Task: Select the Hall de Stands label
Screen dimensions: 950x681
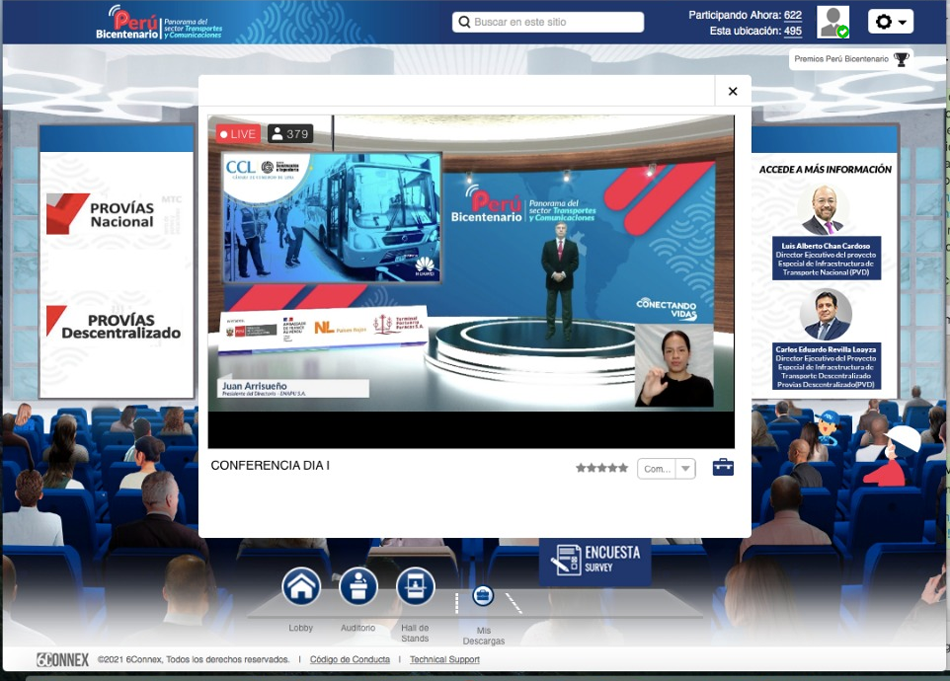Action: point(415,633)
